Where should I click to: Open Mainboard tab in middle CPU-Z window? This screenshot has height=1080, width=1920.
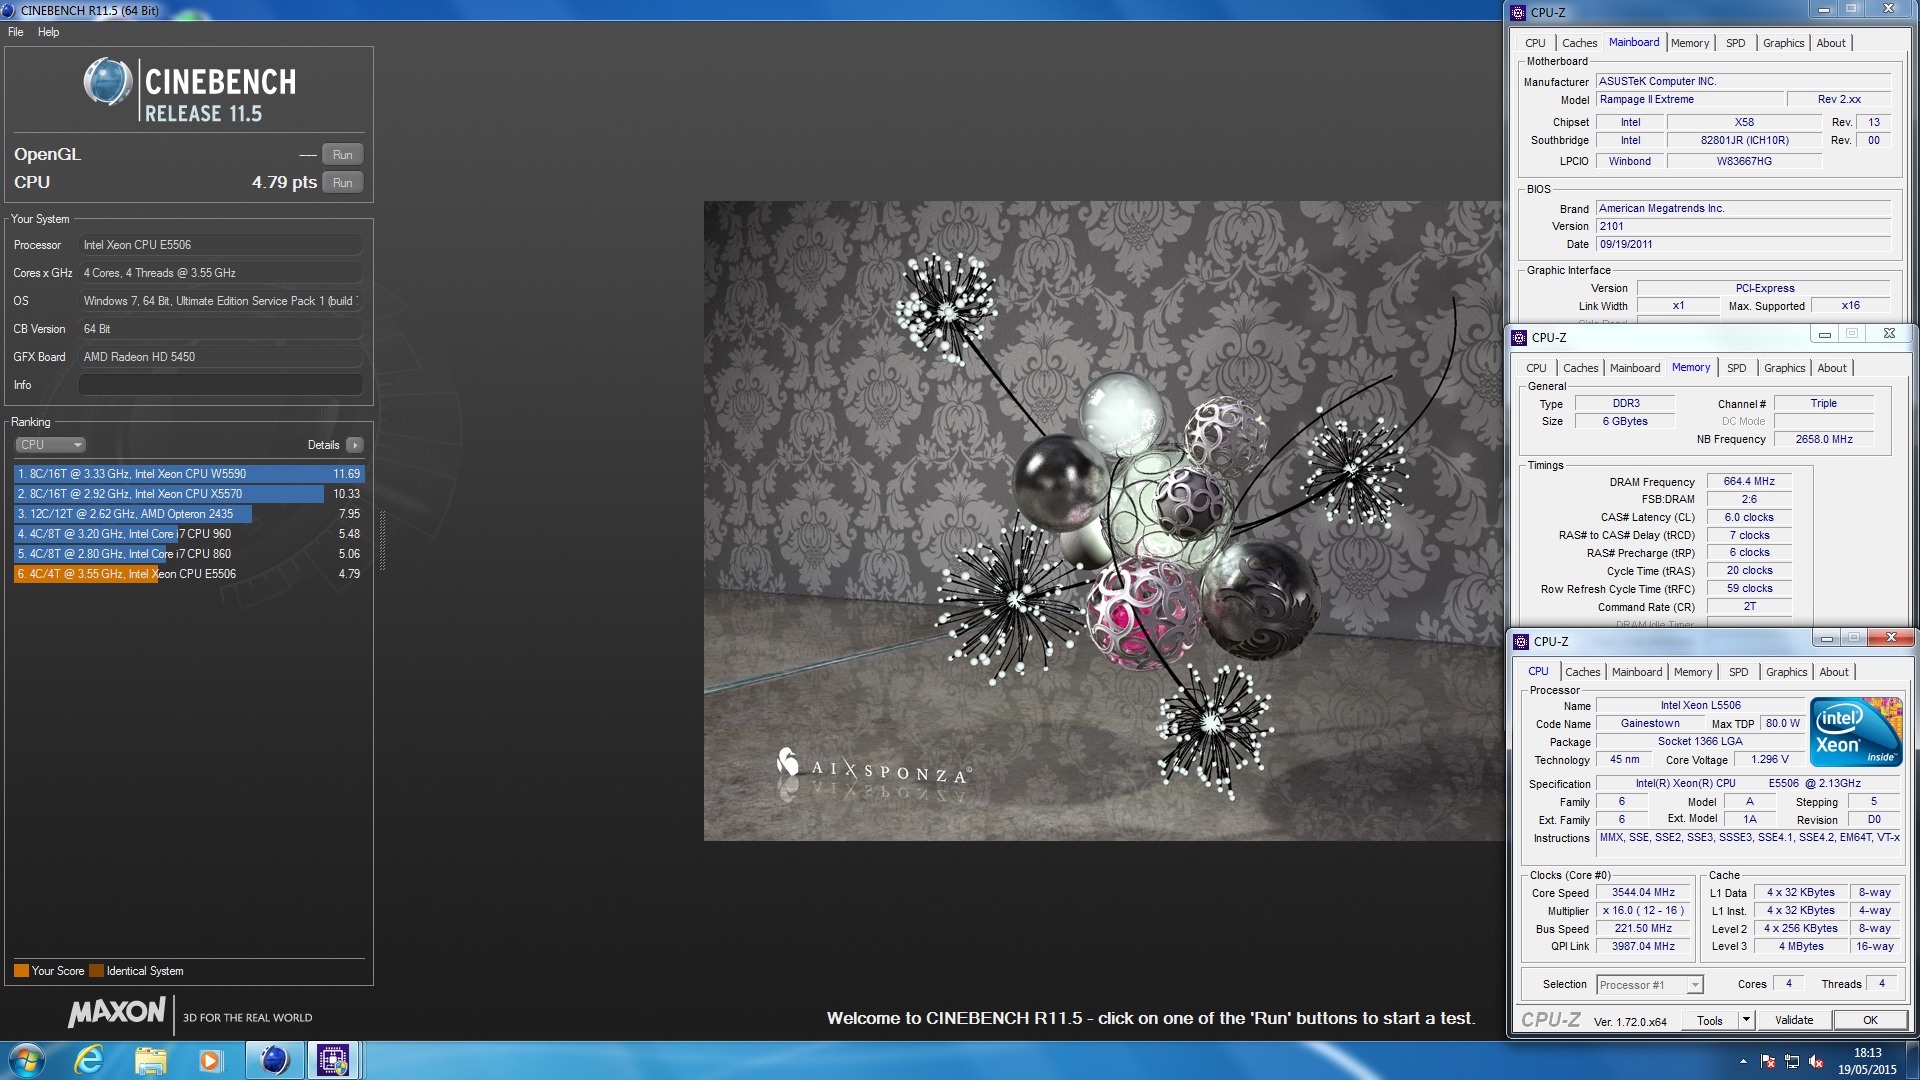1635,368
